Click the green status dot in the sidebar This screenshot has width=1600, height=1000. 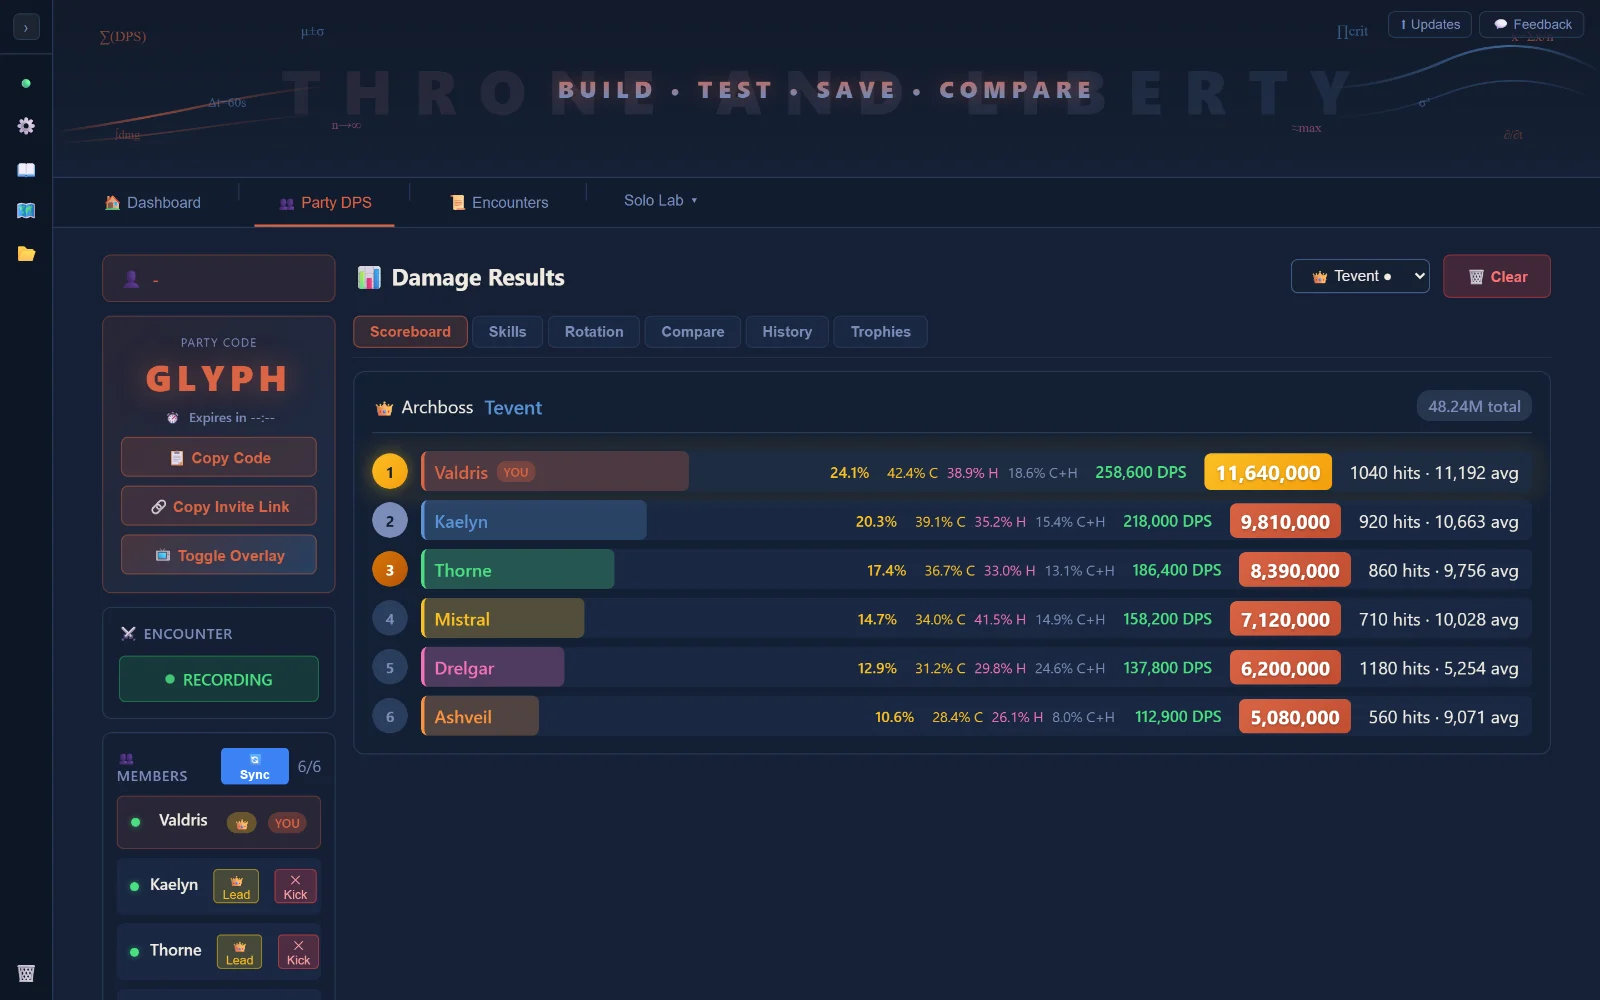click(x=26, y=83)
